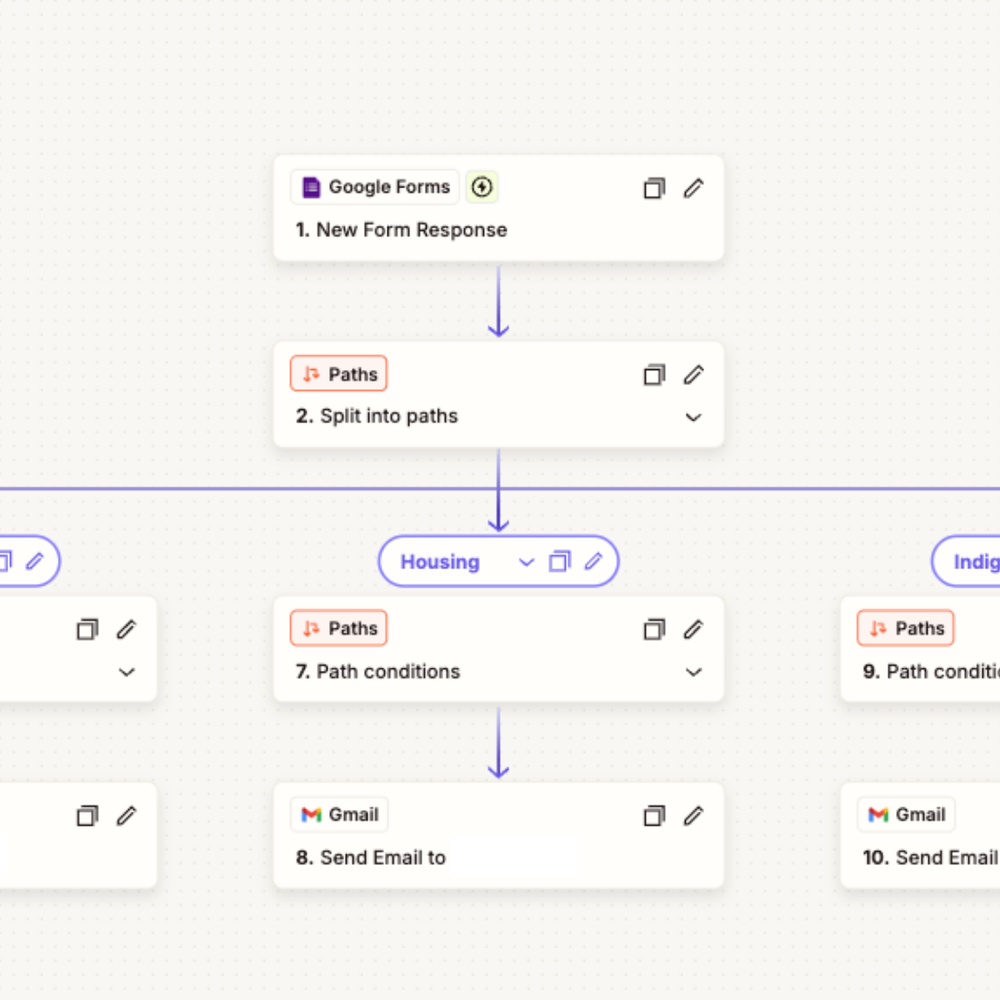Viewport: 1000px width, 1000px height.
Task: Select '8. Send Email to' text
Action: point(371,858)
